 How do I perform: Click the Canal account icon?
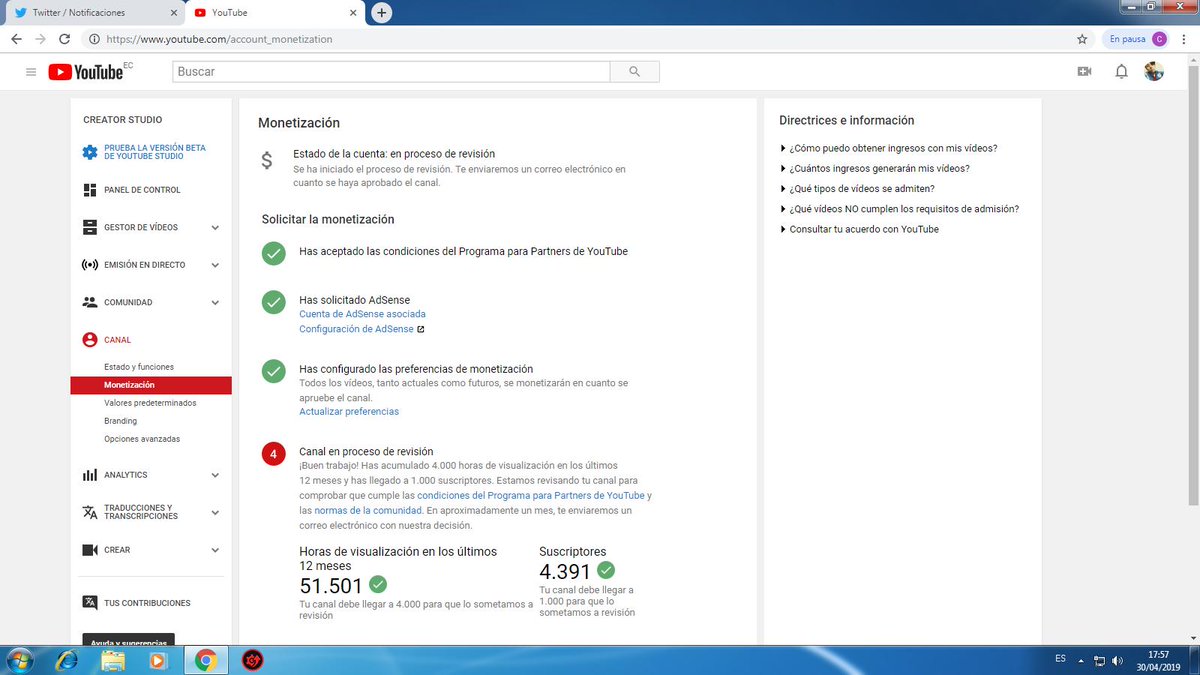click(90, 340)
